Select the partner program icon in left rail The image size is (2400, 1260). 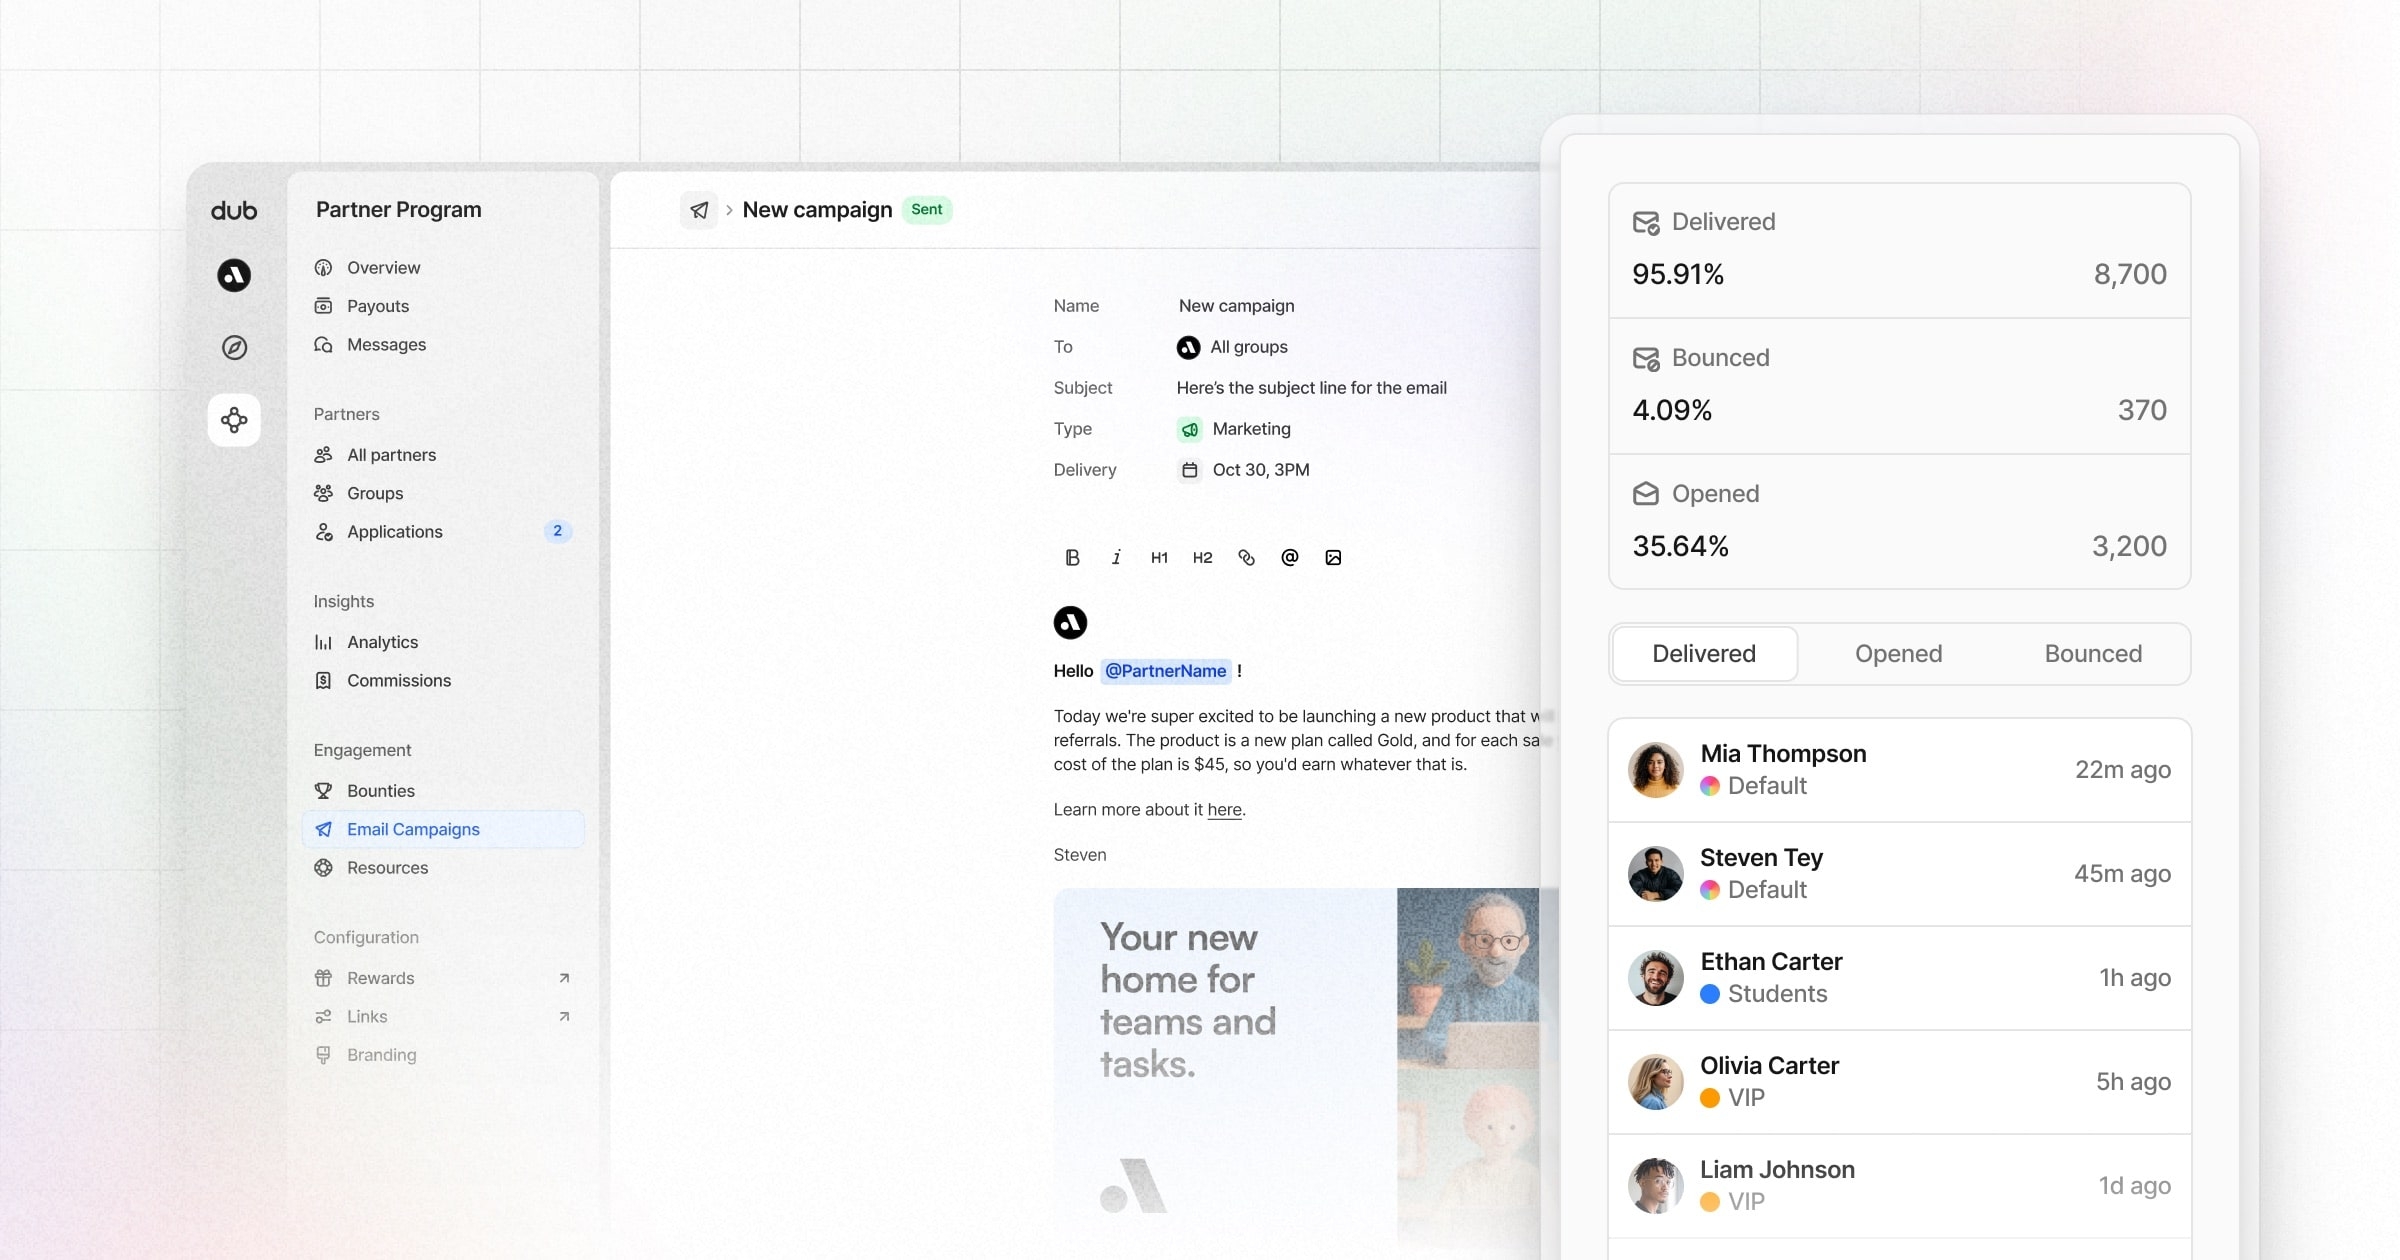pyautogui.click(x=234, y=420)
